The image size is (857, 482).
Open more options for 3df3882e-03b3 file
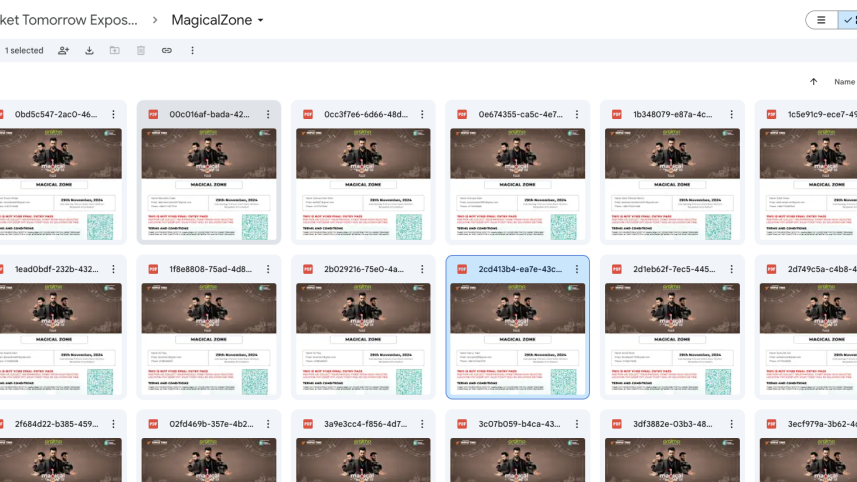coord(731,424)
